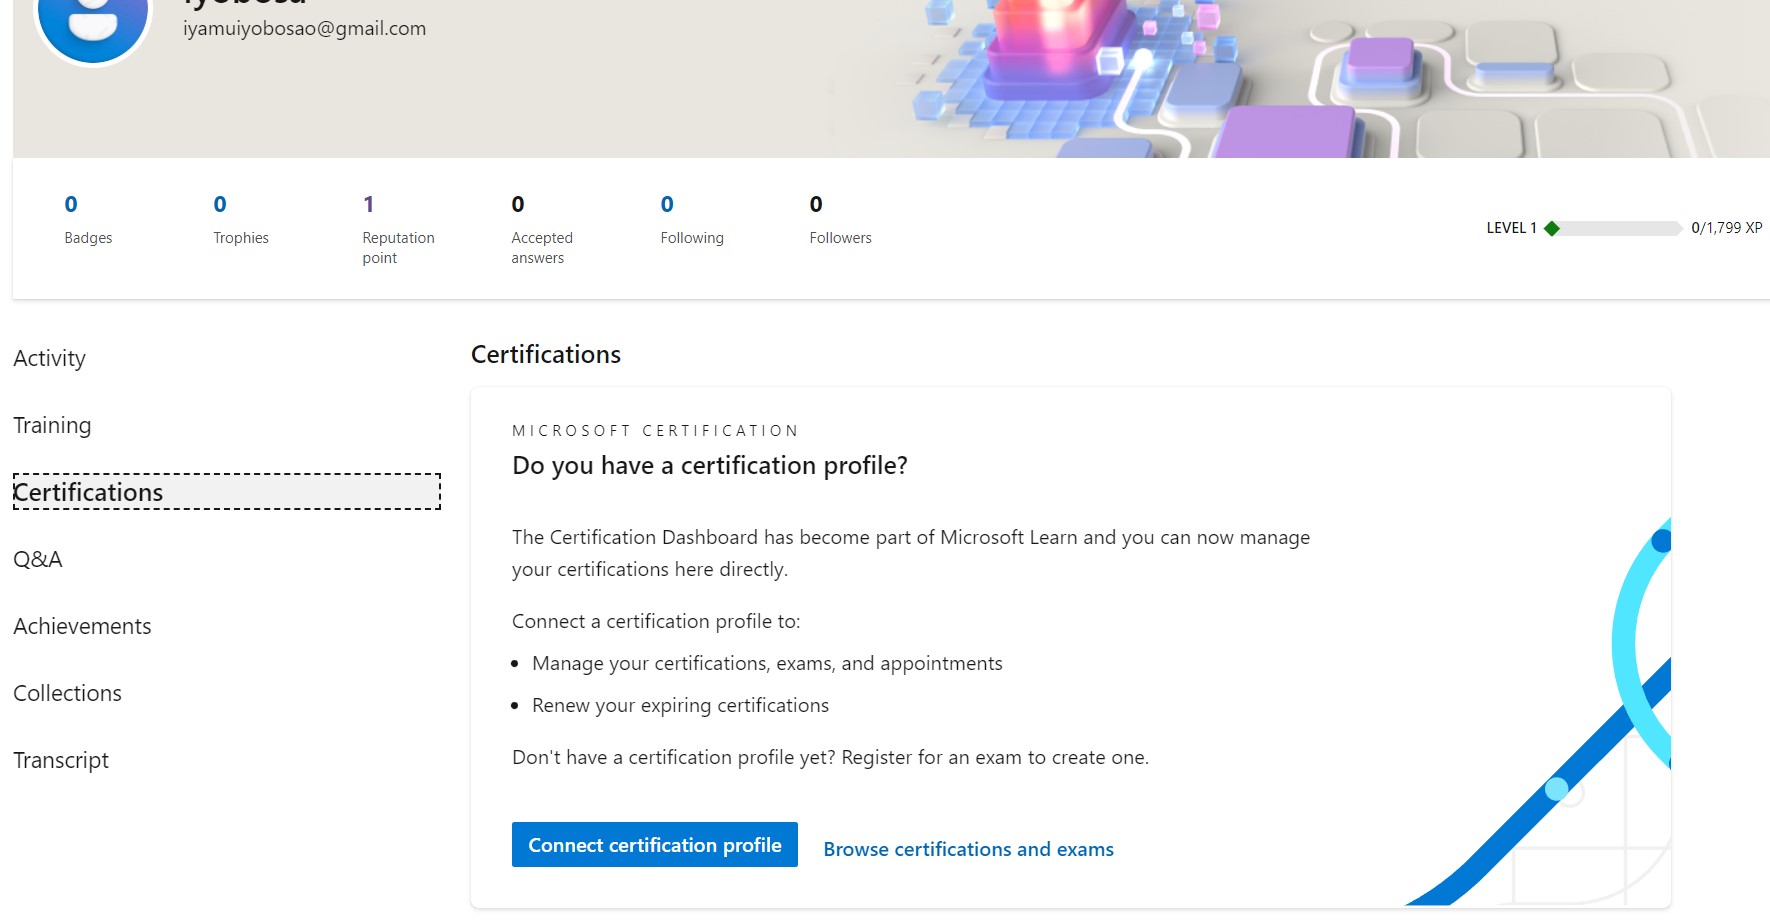Click the Reputation point value
The image size is (1770, 921).
368,204
